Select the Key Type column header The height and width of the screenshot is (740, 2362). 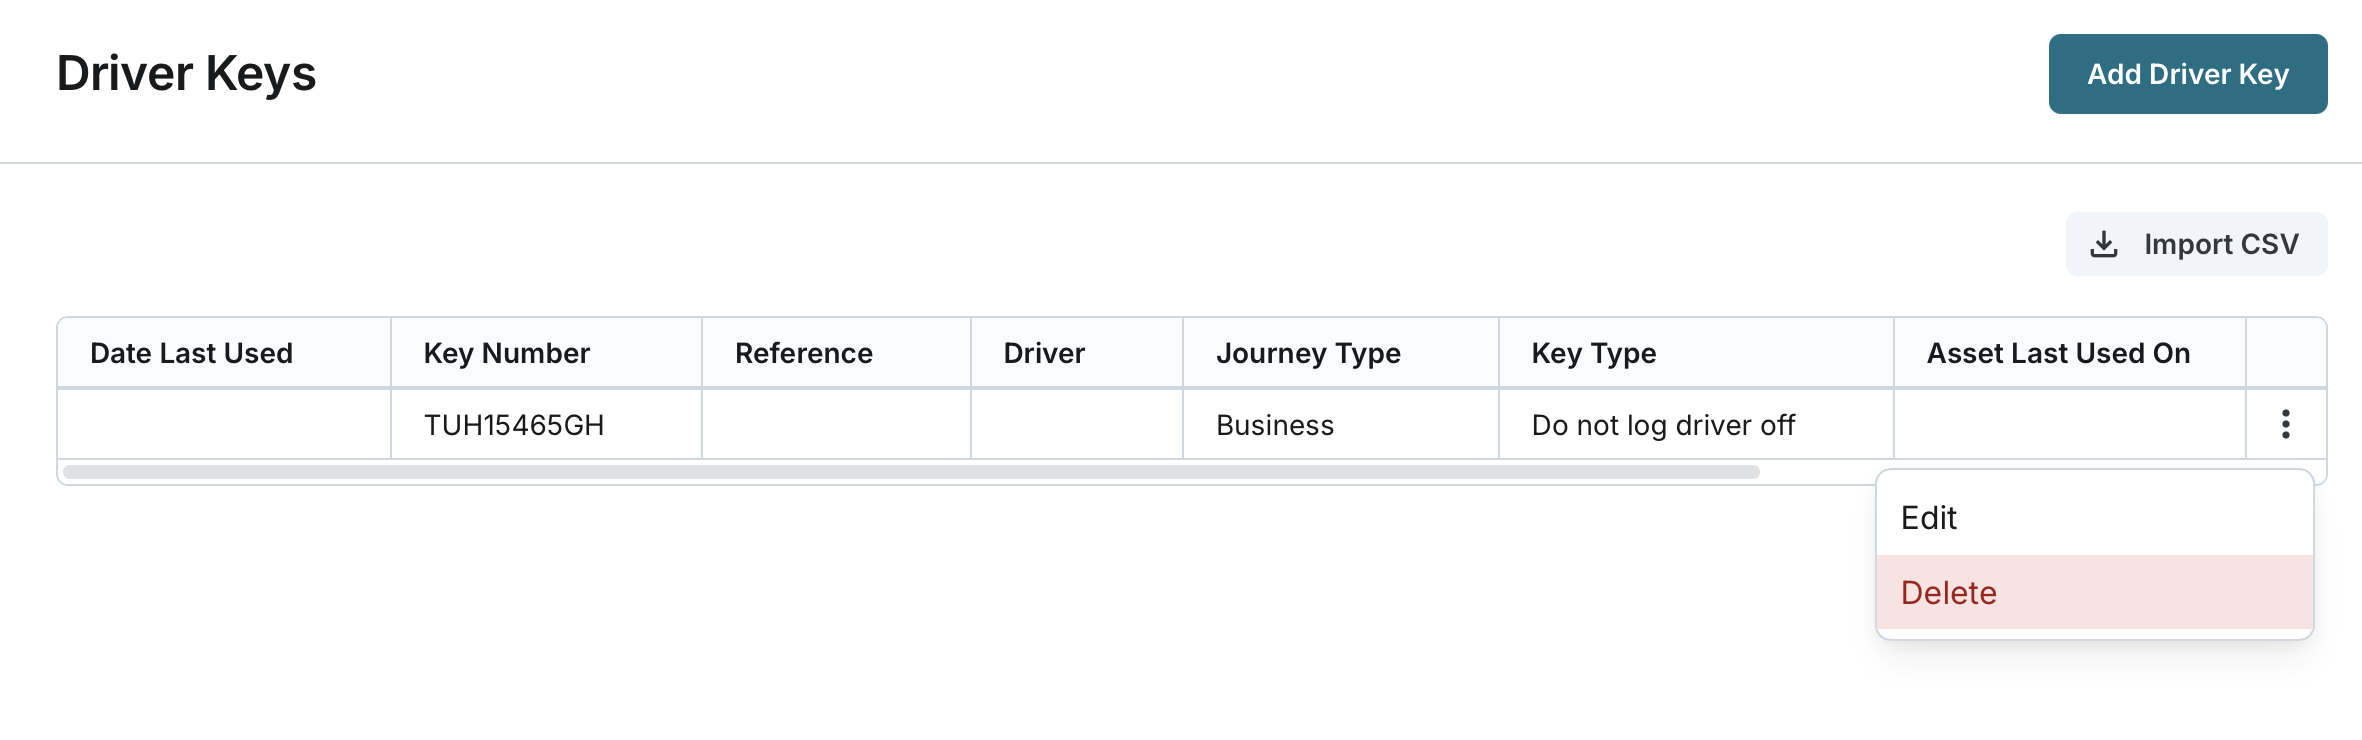(1593, 353)
